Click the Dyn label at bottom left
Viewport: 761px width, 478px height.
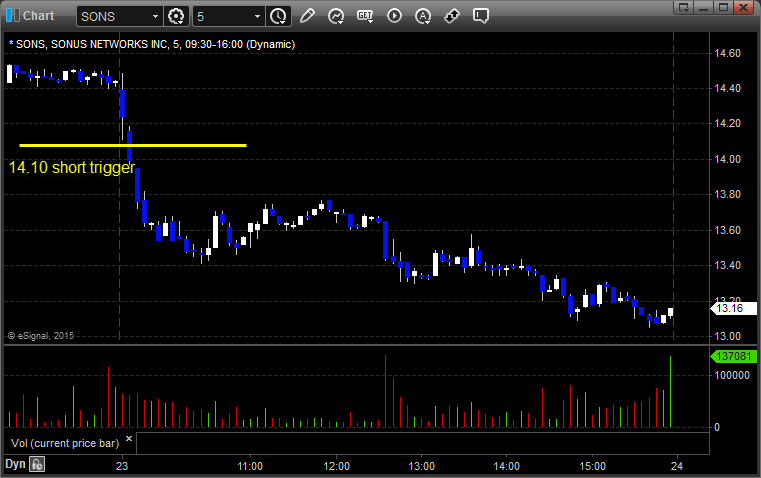coord(15,464)
